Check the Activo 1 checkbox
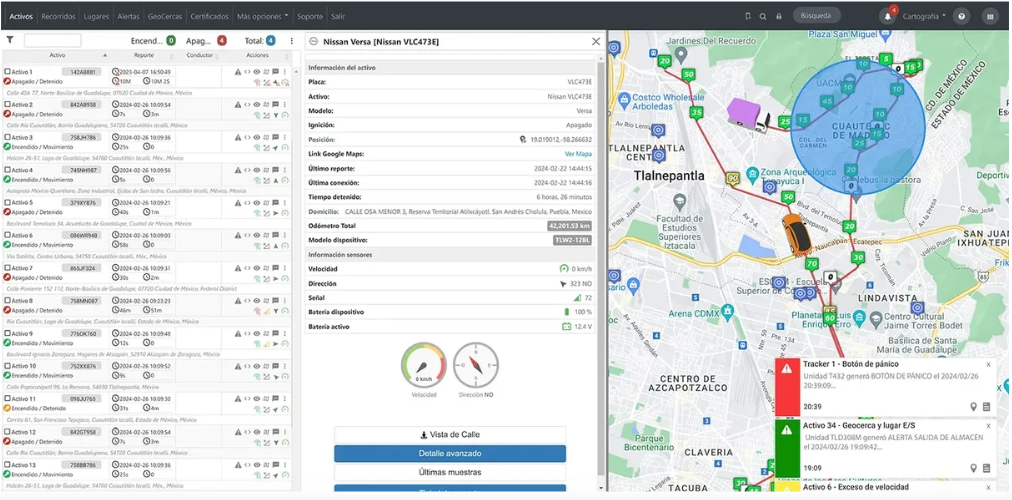 coord(7,72)
